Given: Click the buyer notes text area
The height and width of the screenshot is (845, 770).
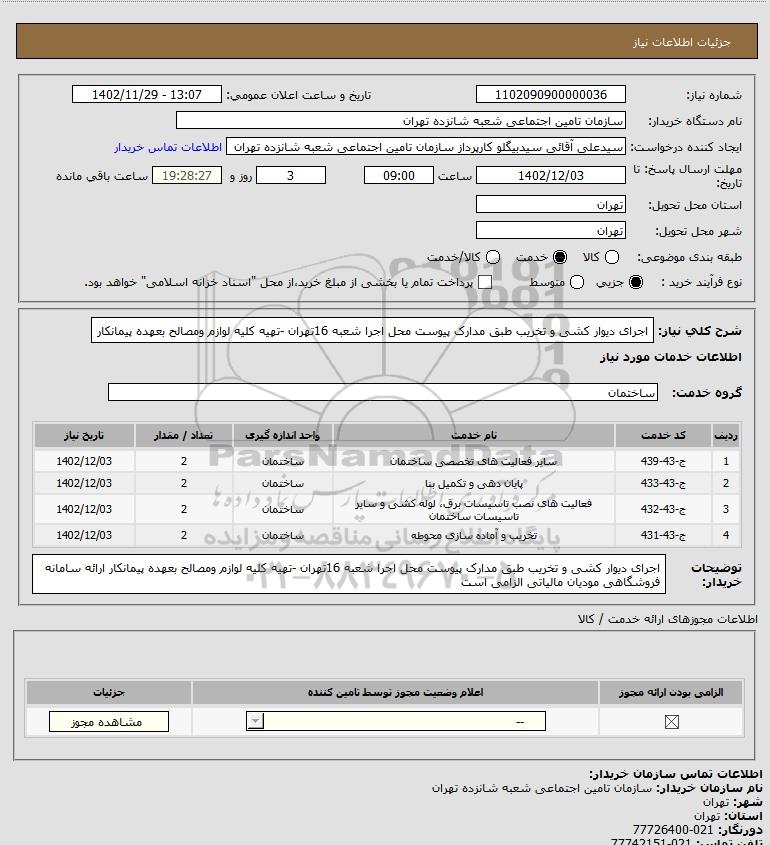Looking at the screenshot, I should click(x=349, y=574).
